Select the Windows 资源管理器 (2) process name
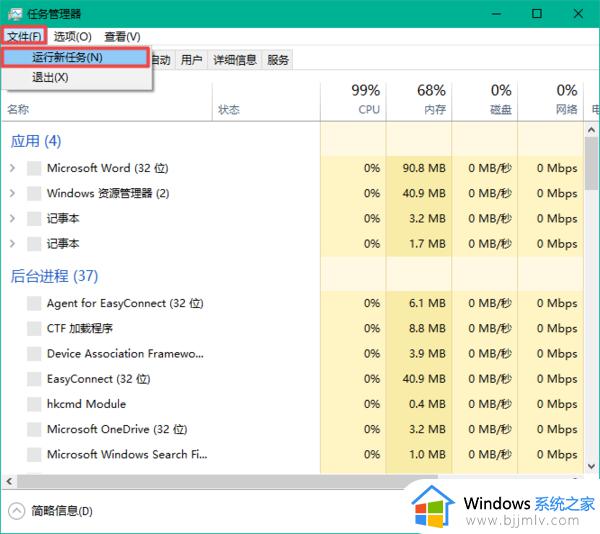600x534 pixels. [108, 193]
